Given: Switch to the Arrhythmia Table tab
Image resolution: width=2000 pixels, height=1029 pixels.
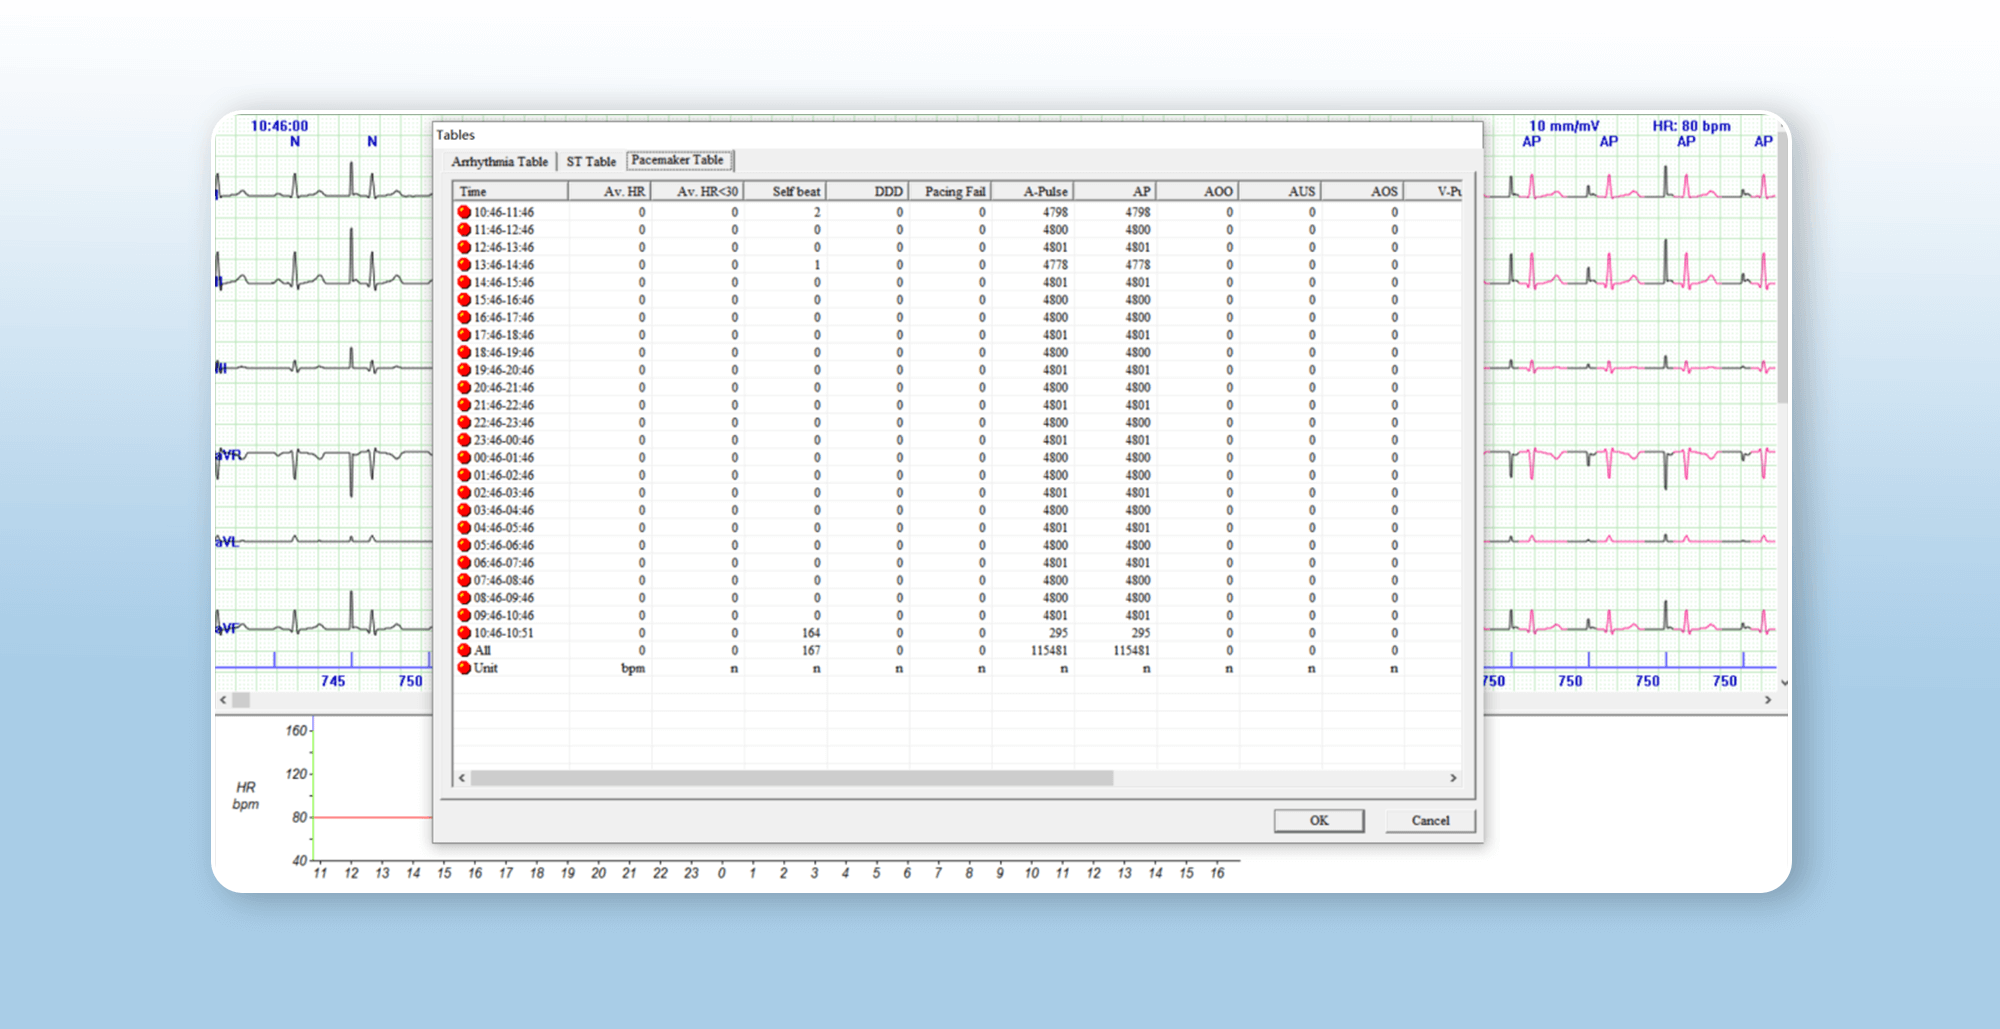Looking at the screenshot, I should click(499, 161).
